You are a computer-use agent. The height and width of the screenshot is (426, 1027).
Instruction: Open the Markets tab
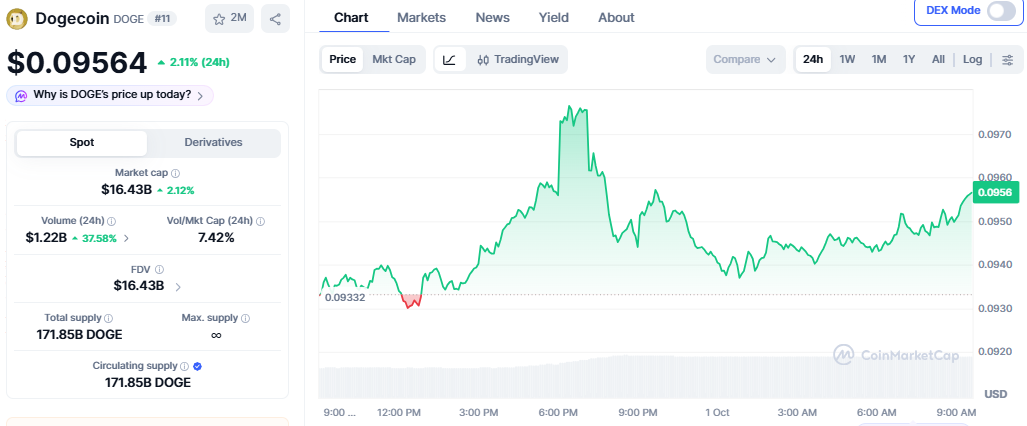click(x=422, y=18)
